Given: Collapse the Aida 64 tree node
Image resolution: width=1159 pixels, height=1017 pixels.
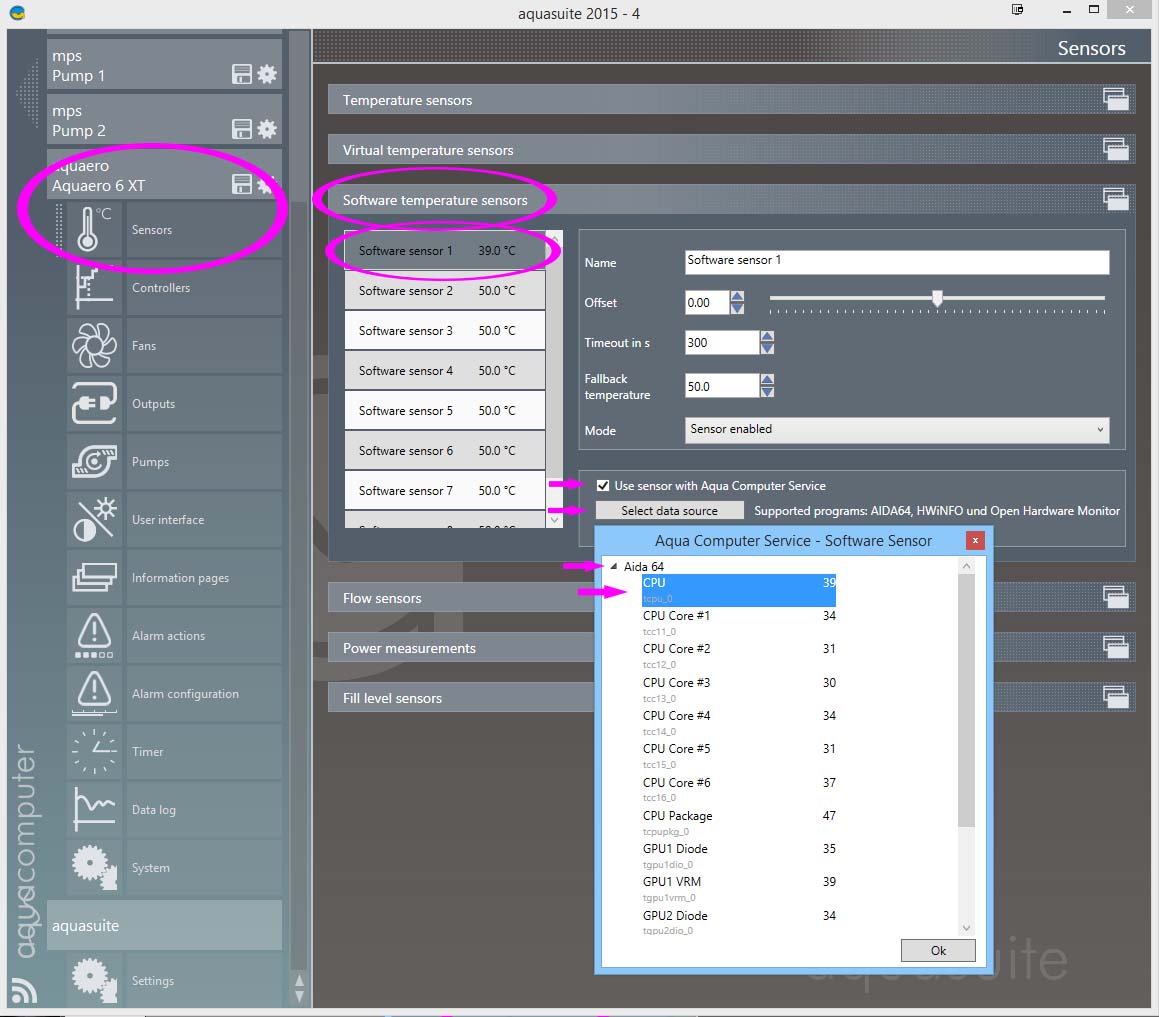Looking at the screenshot, I should 614,567.
